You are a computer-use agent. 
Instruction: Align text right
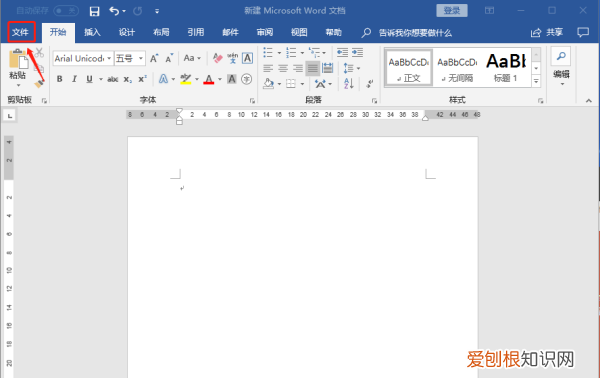coord(298,68)
